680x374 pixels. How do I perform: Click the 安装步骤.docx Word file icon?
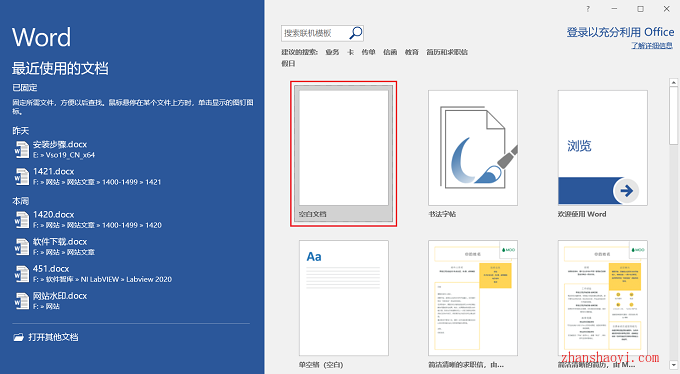click(22, 150)
